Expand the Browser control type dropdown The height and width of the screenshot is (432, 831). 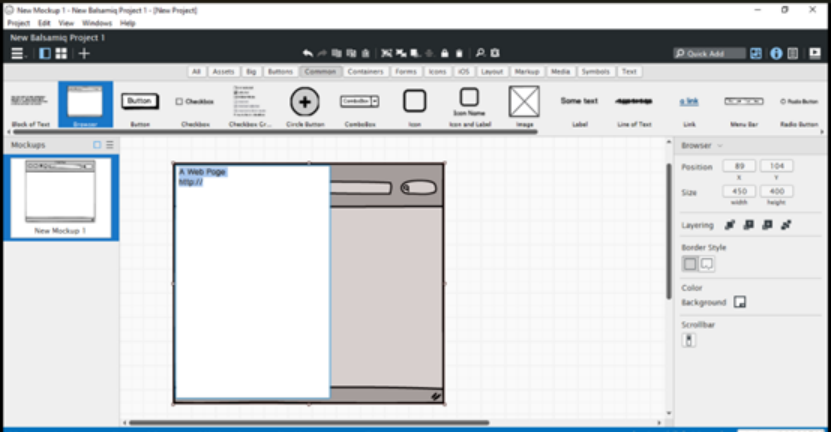[720, 146]
